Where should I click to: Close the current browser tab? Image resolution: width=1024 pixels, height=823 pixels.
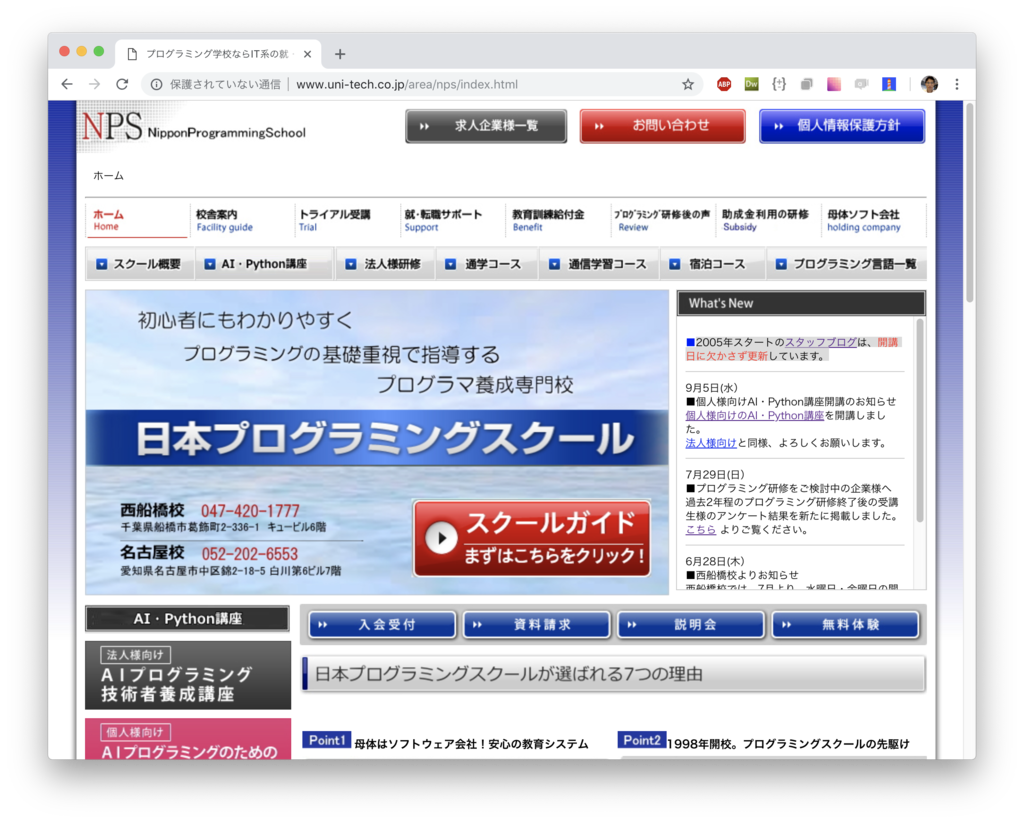(307, 54)
